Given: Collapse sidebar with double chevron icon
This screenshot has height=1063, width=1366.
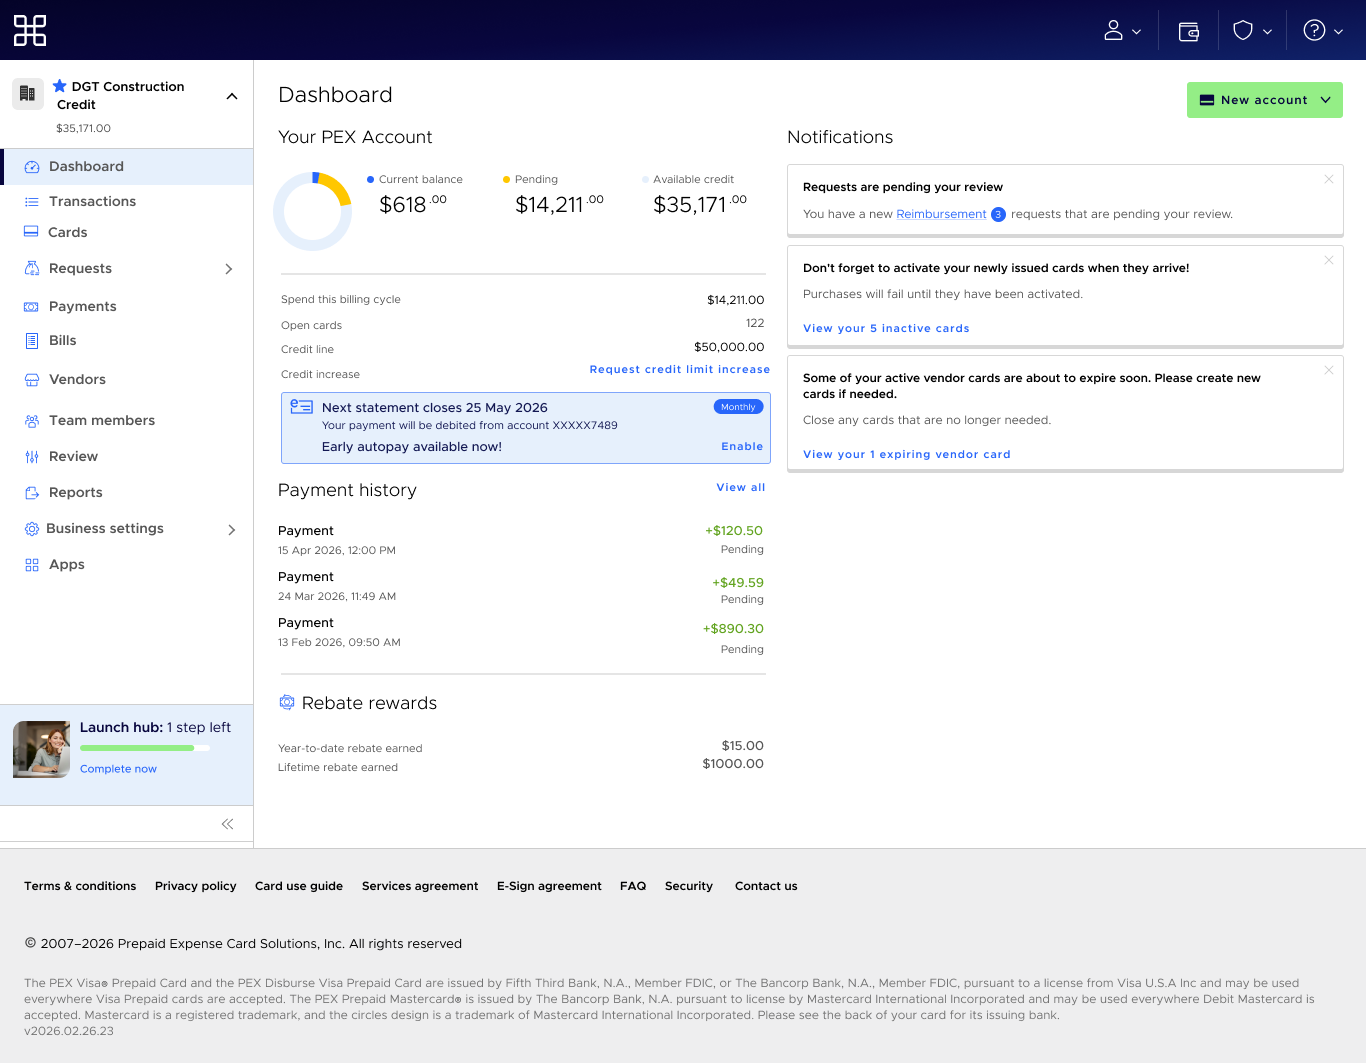Looking at the screenshot, I should (x=227, y=824).
